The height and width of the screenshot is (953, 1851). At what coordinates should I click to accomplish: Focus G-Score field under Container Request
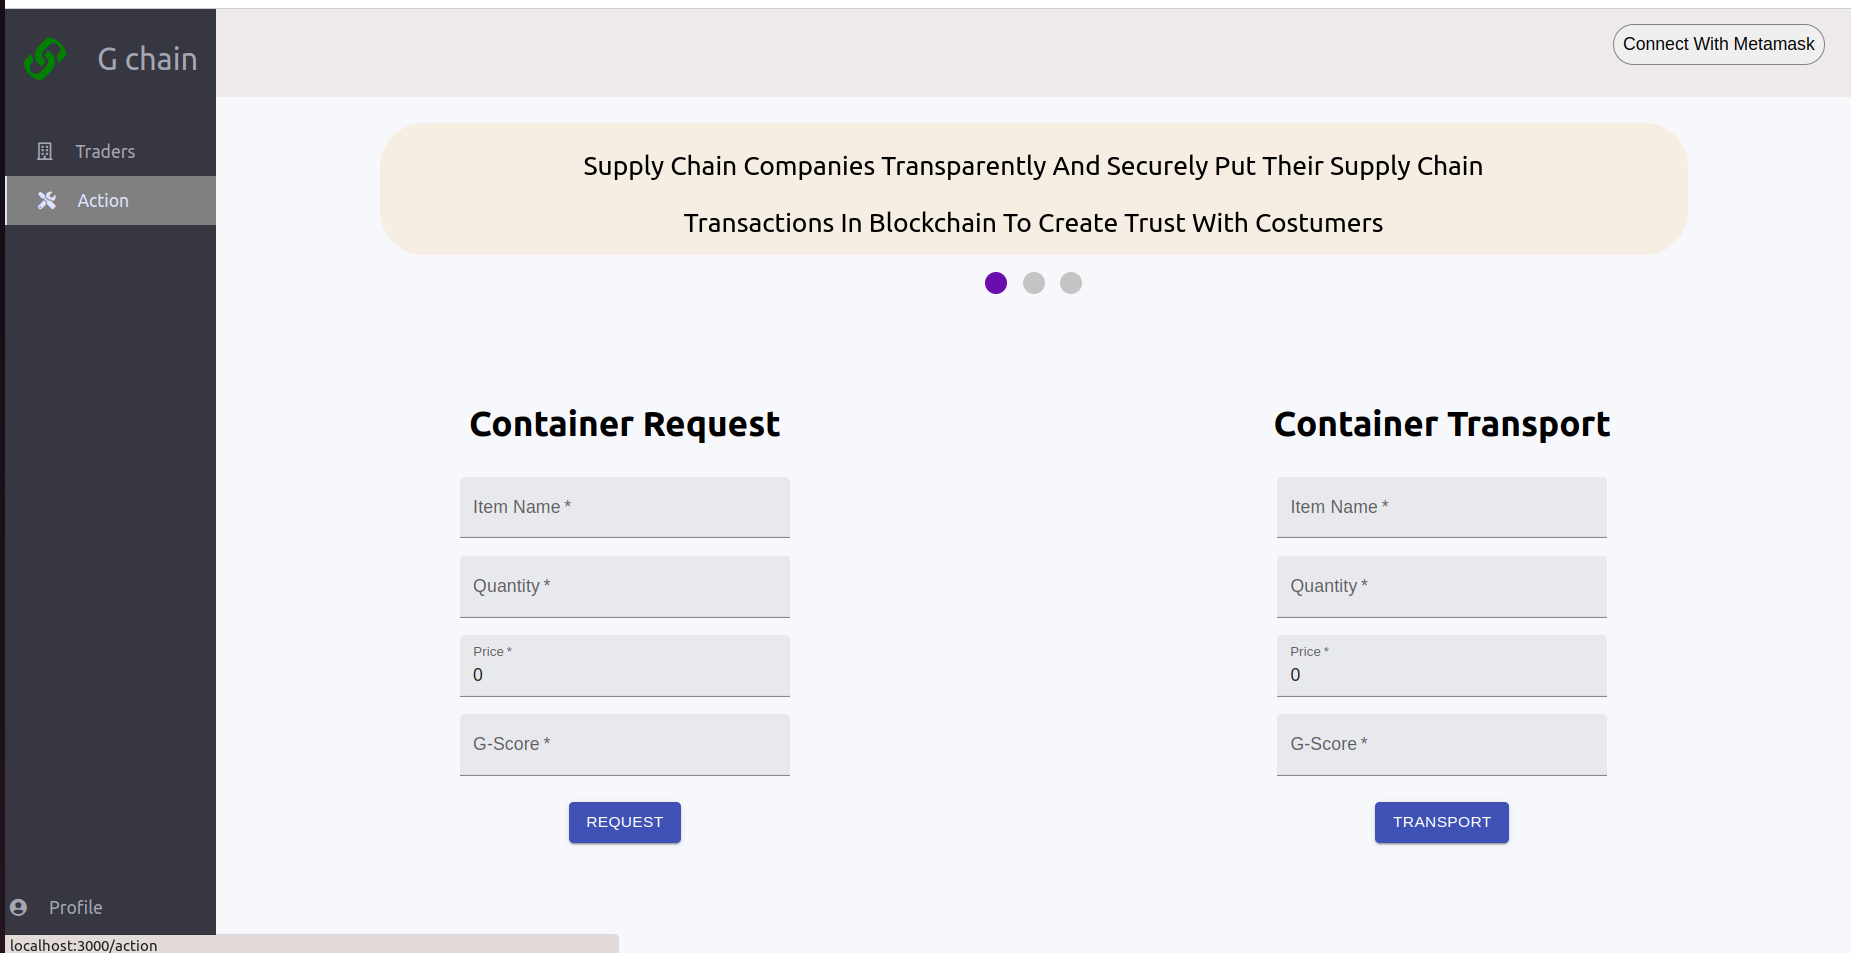pos(625,744)
